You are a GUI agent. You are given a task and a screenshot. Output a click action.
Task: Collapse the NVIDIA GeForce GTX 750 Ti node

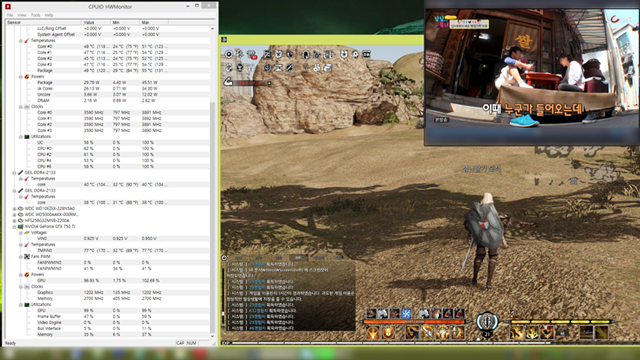(15, 227)
